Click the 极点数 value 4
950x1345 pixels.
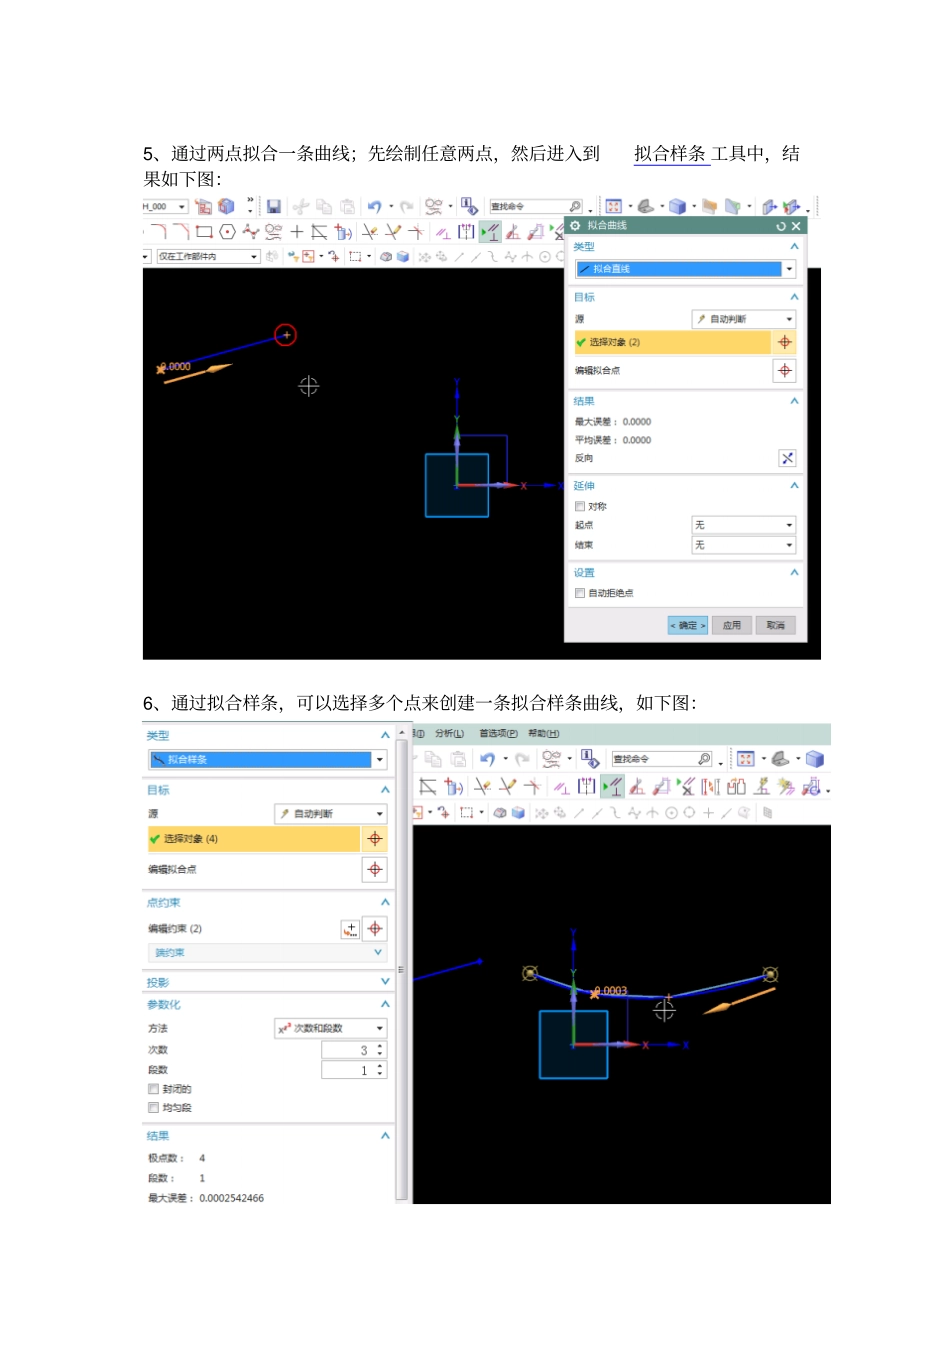pyautogui.click(x=202, y=1158)
